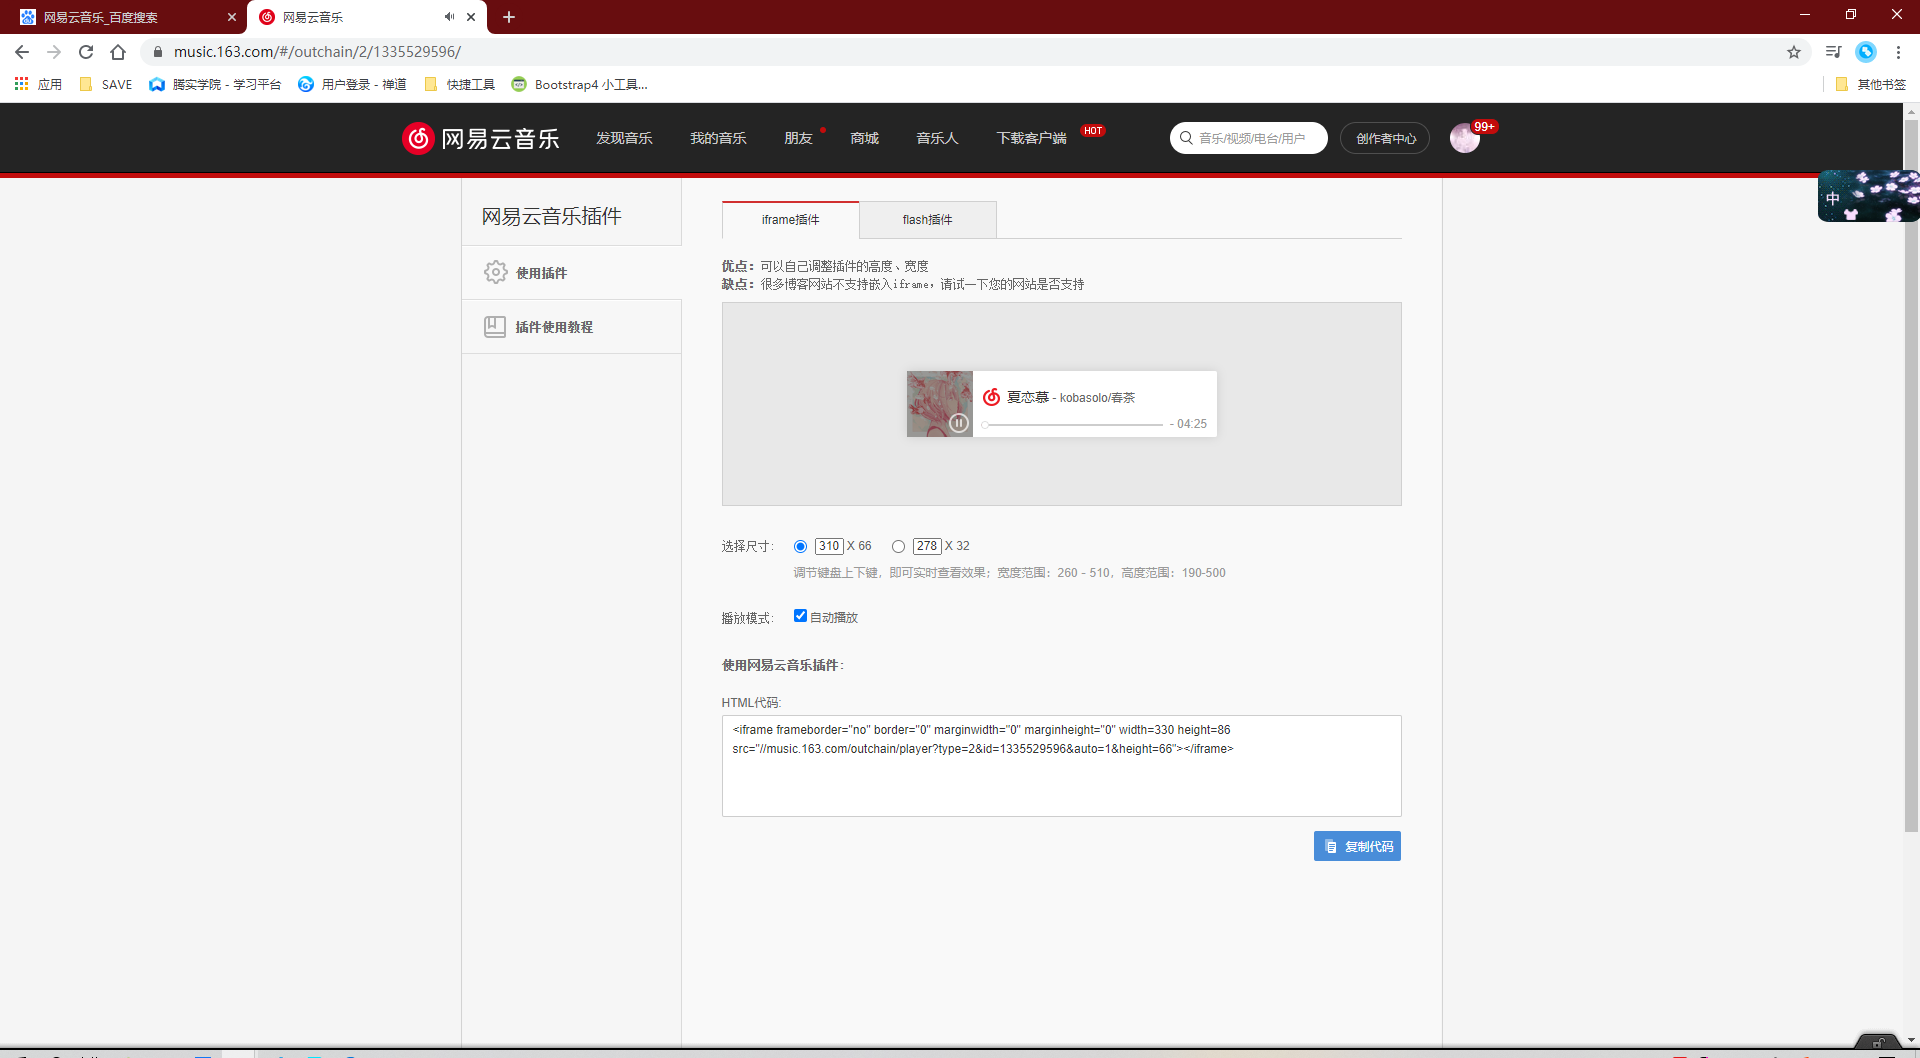Bookmark this page with the star icon

coord(1794,52)
